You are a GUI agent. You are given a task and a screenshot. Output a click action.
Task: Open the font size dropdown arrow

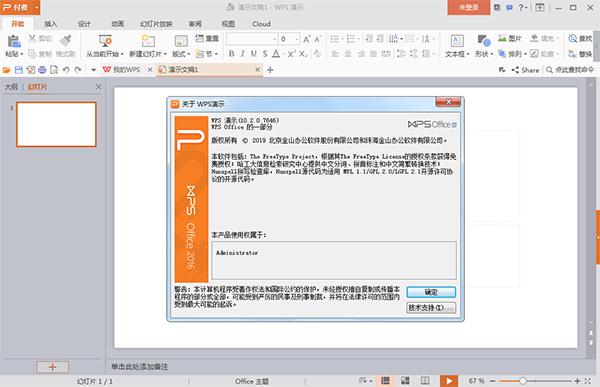click(x=297, y=39)
